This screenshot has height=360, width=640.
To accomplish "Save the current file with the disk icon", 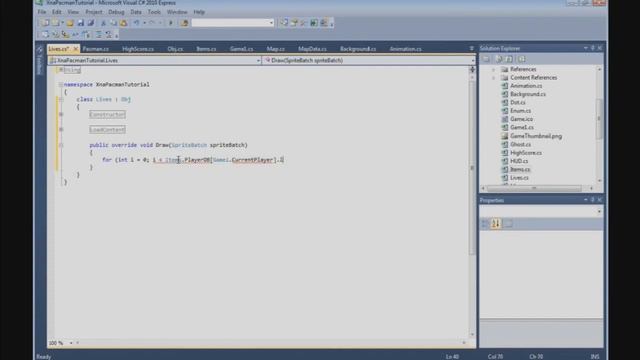I will tap(80, 23).
